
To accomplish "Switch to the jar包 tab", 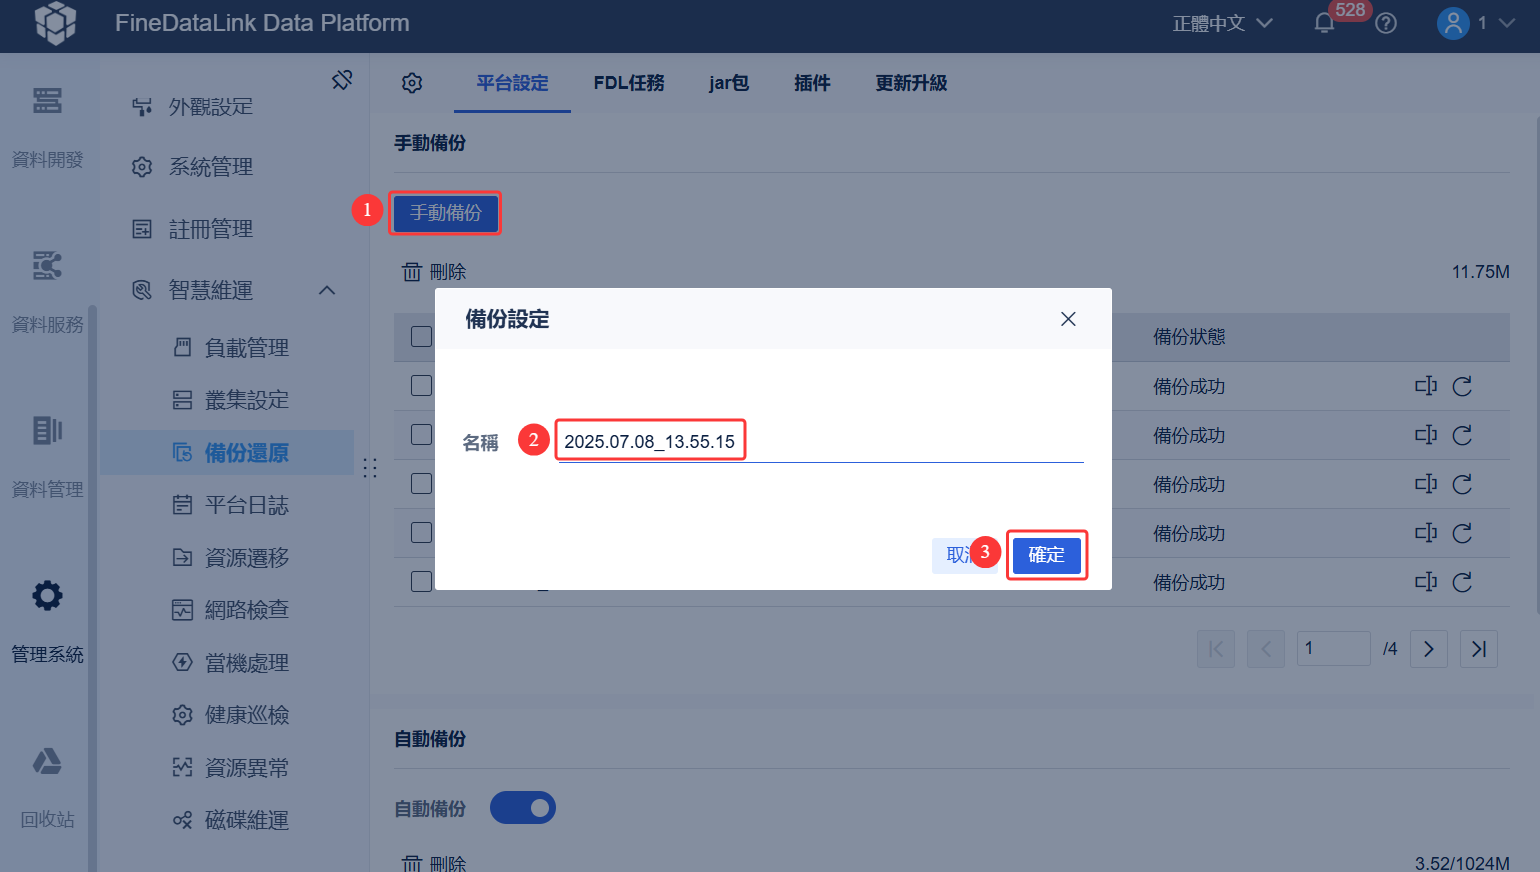I will 729,83.
